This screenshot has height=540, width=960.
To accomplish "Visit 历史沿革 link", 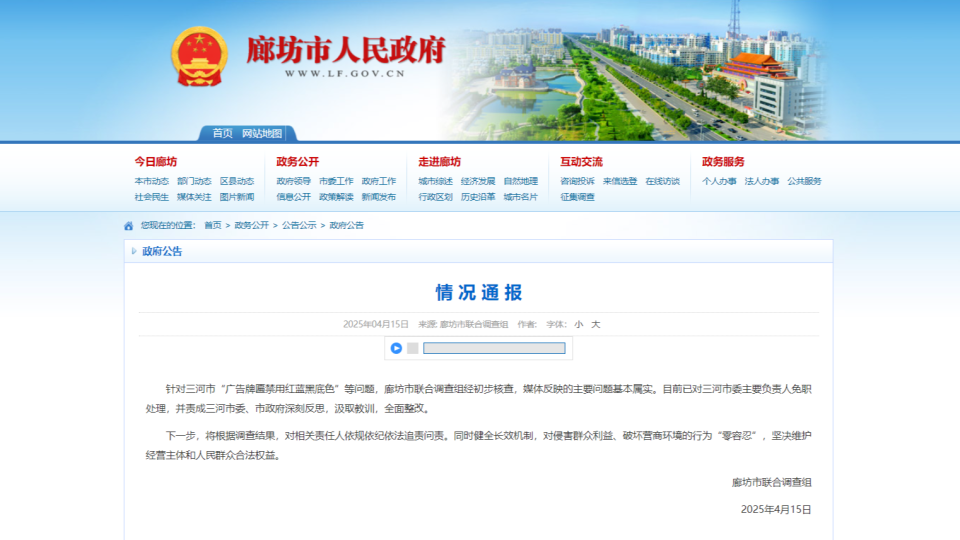I will [x=478, y=197].
